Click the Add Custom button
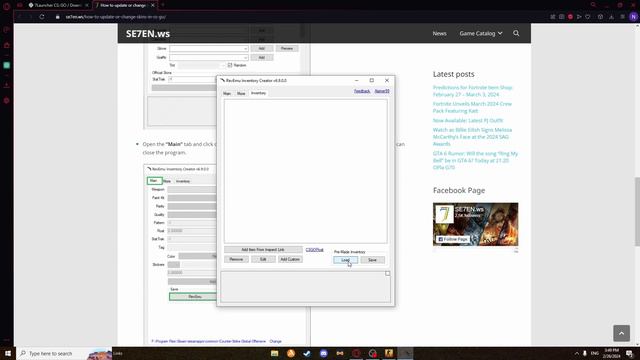Image resolution: width=640 pixels, height=360 pixels. click(290, 259)
